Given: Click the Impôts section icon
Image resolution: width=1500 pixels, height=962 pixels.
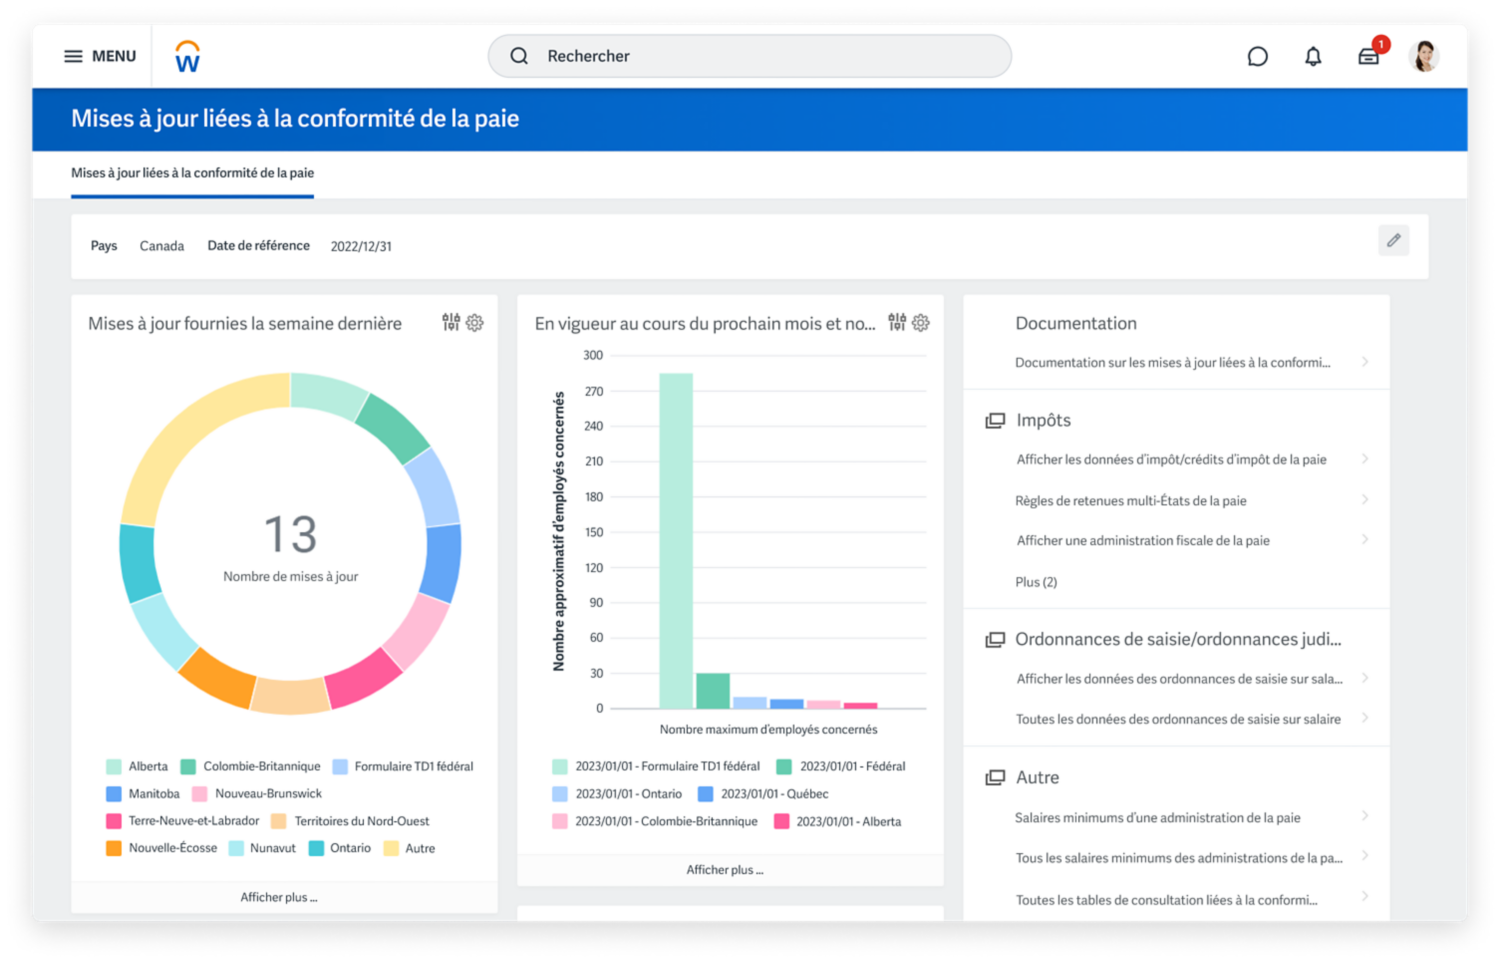Looking at the screenshot, I should click(x=995, y=421).
